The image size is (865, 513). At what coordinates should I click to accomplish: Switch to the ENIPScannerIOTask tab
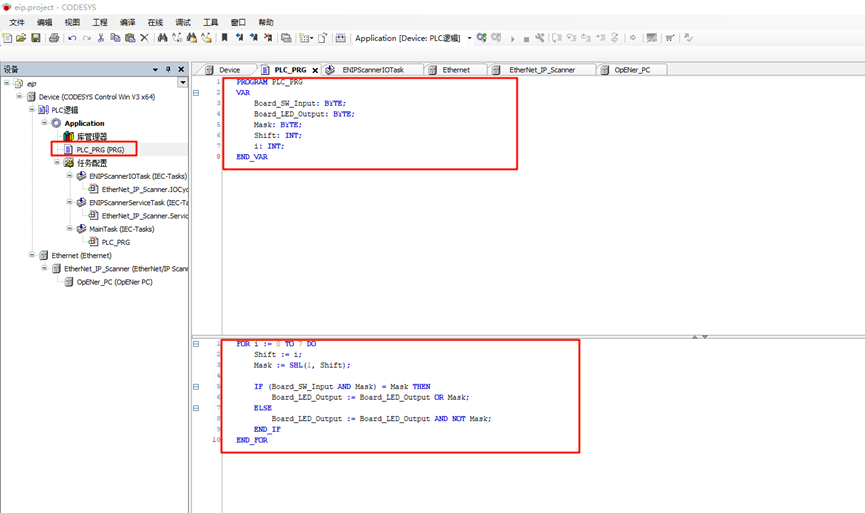pyautogui.click(x=372, y=70)
